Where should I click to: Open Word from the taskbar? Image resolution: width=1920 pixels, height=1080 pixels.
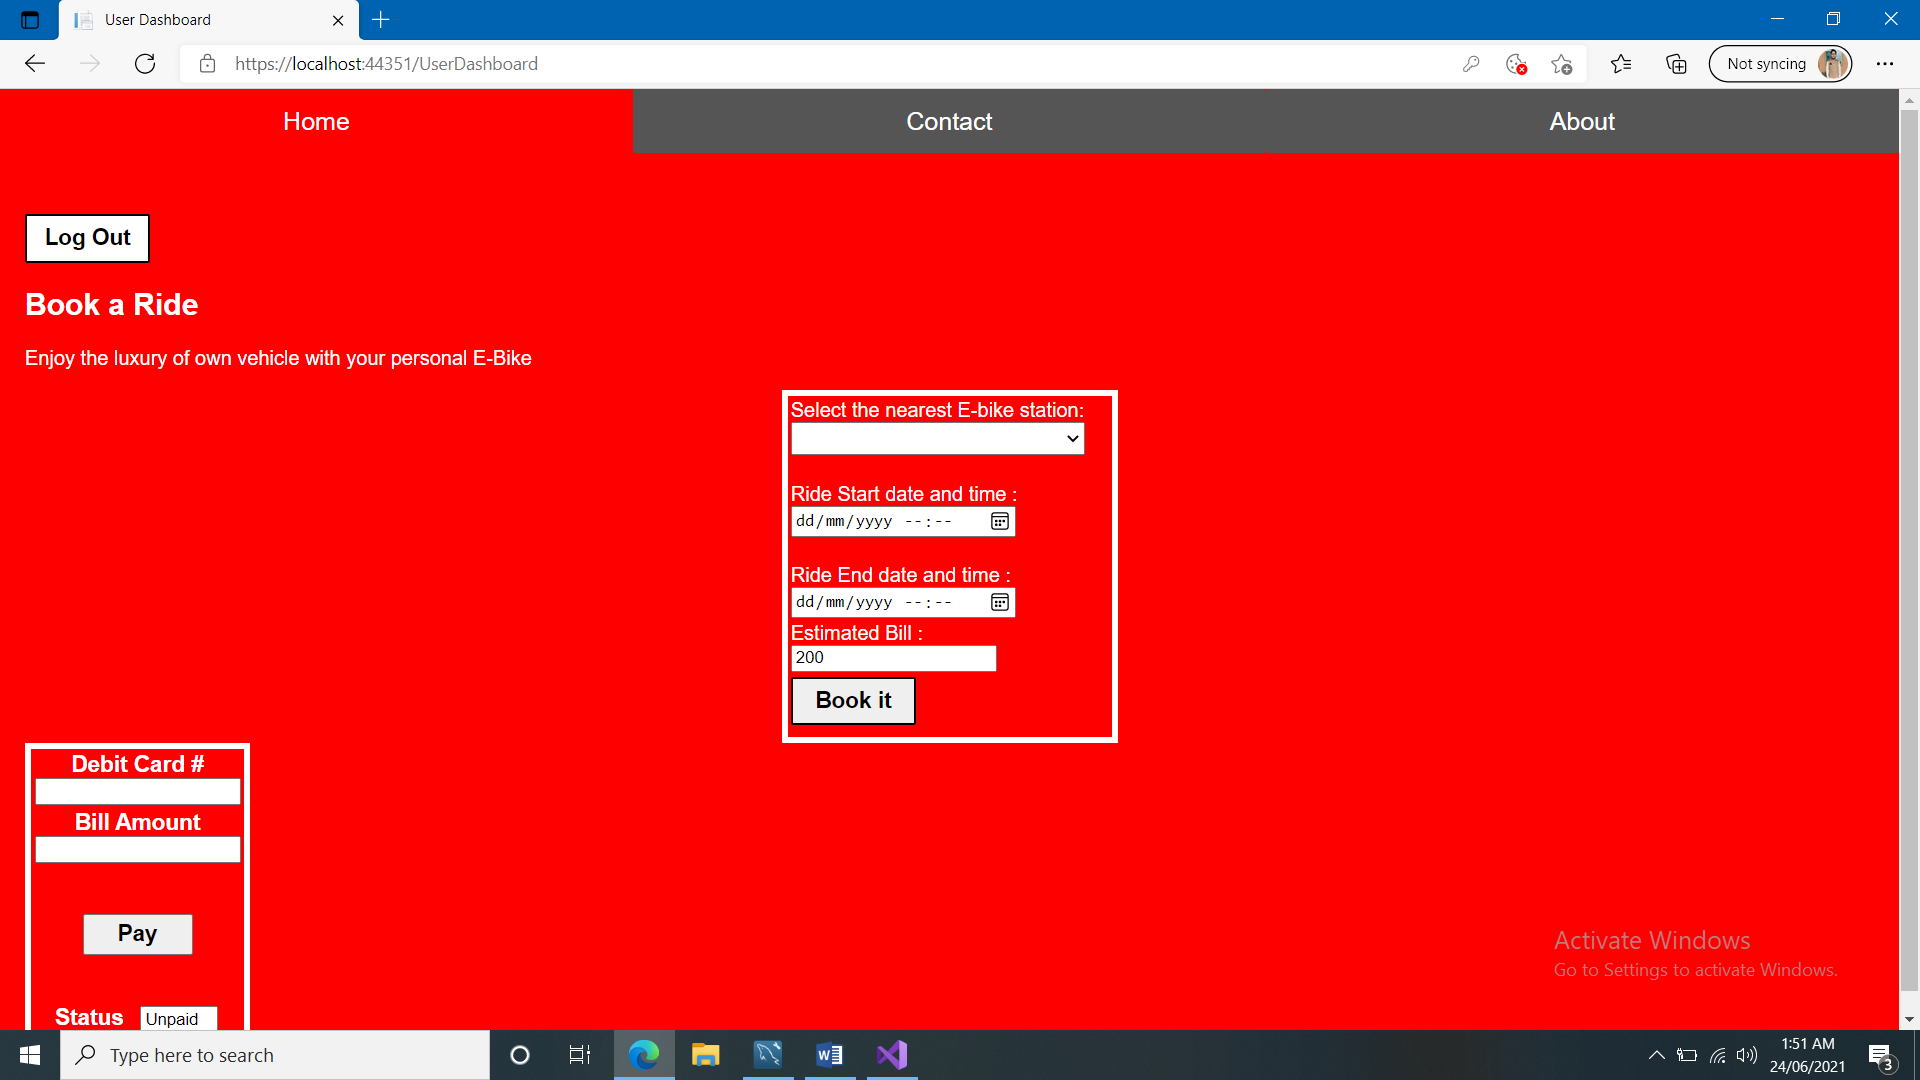click(829, 1054)
